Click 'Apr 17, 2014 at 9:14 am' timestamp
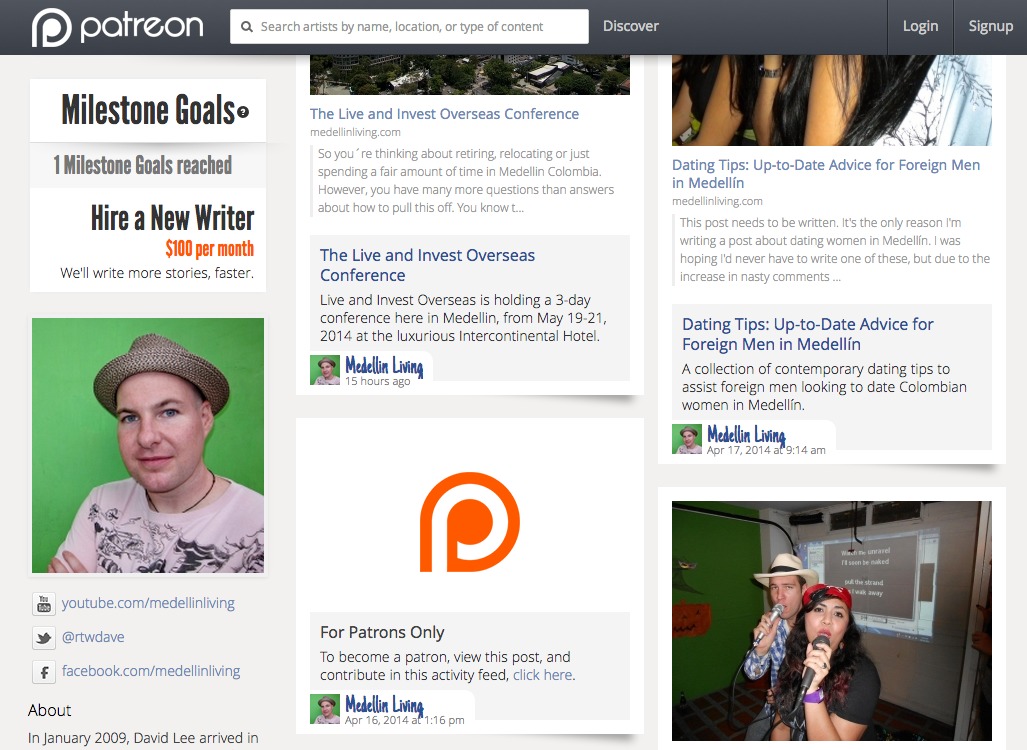Image resolution: width=1027 pixels, height=750 pixels. 766,450
